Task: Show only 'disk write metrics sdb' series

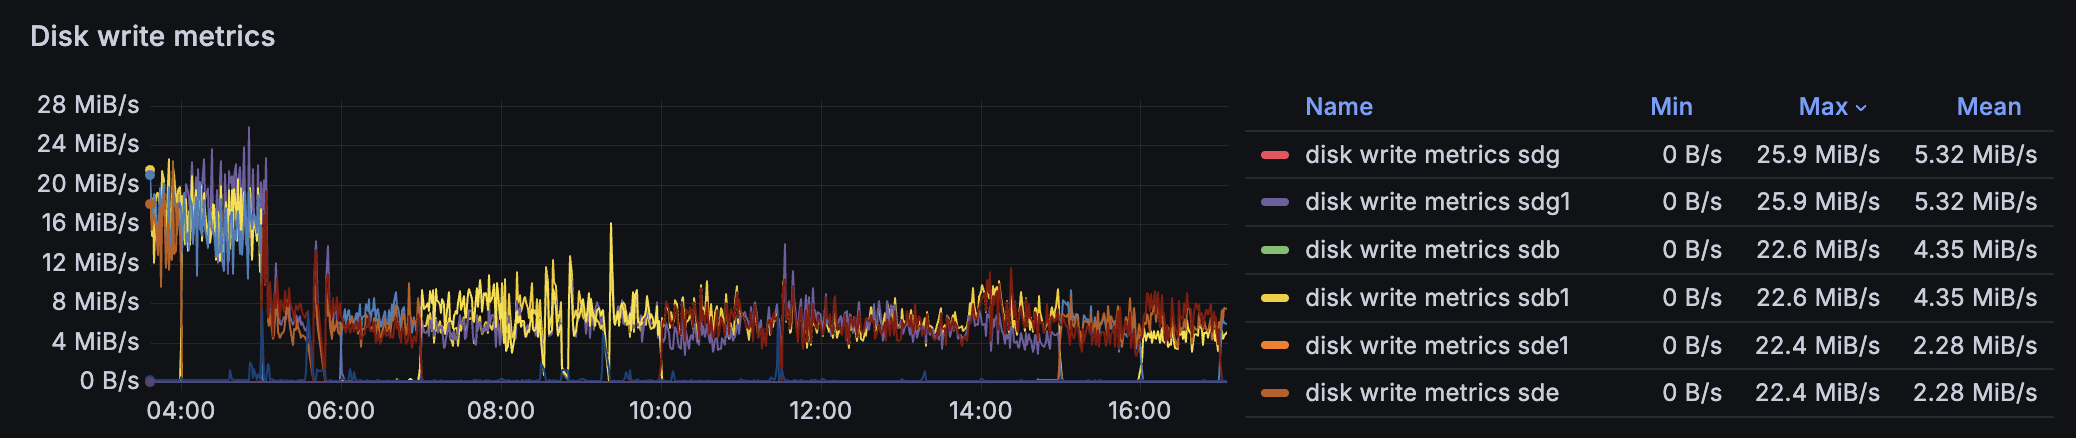Action: [1432, 250]
